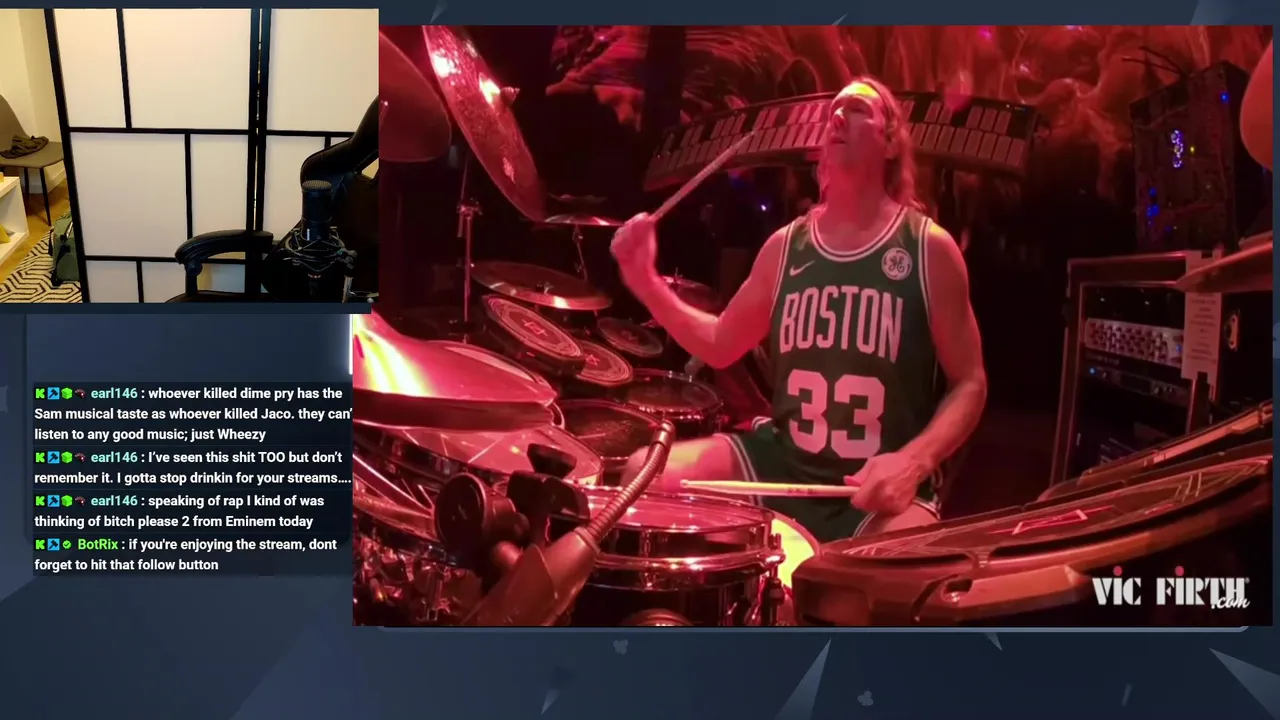Click green cube badge in "I've seen this" message
The image size is (1280, 720).
(x=66, y=458)
